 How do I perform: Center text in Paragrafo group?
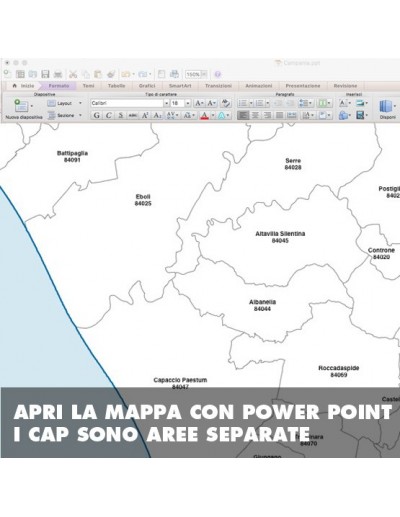tap(255, 115)
